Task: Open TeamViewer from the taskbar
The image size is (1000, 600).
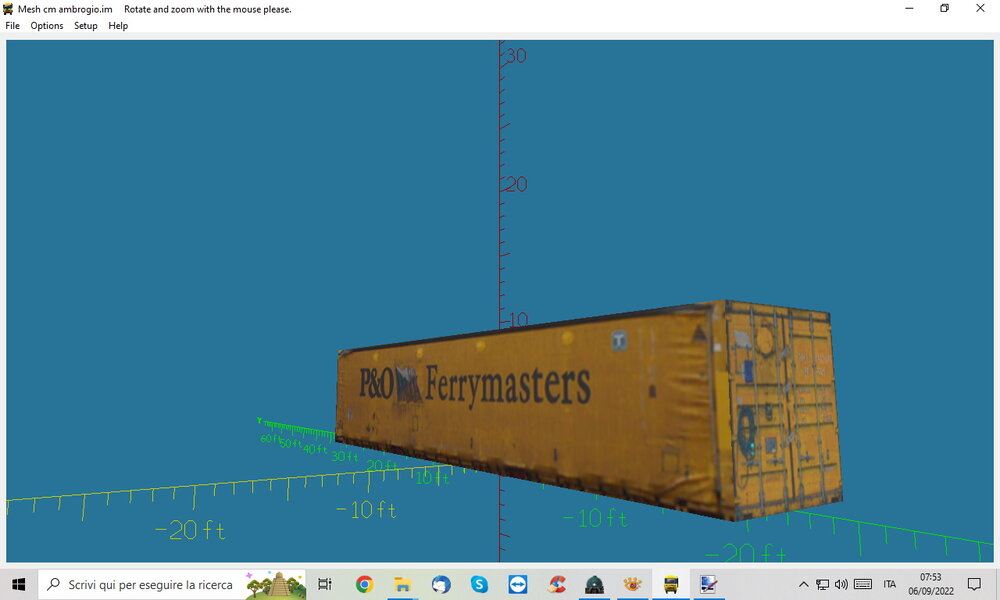Action: pos(518,584)
